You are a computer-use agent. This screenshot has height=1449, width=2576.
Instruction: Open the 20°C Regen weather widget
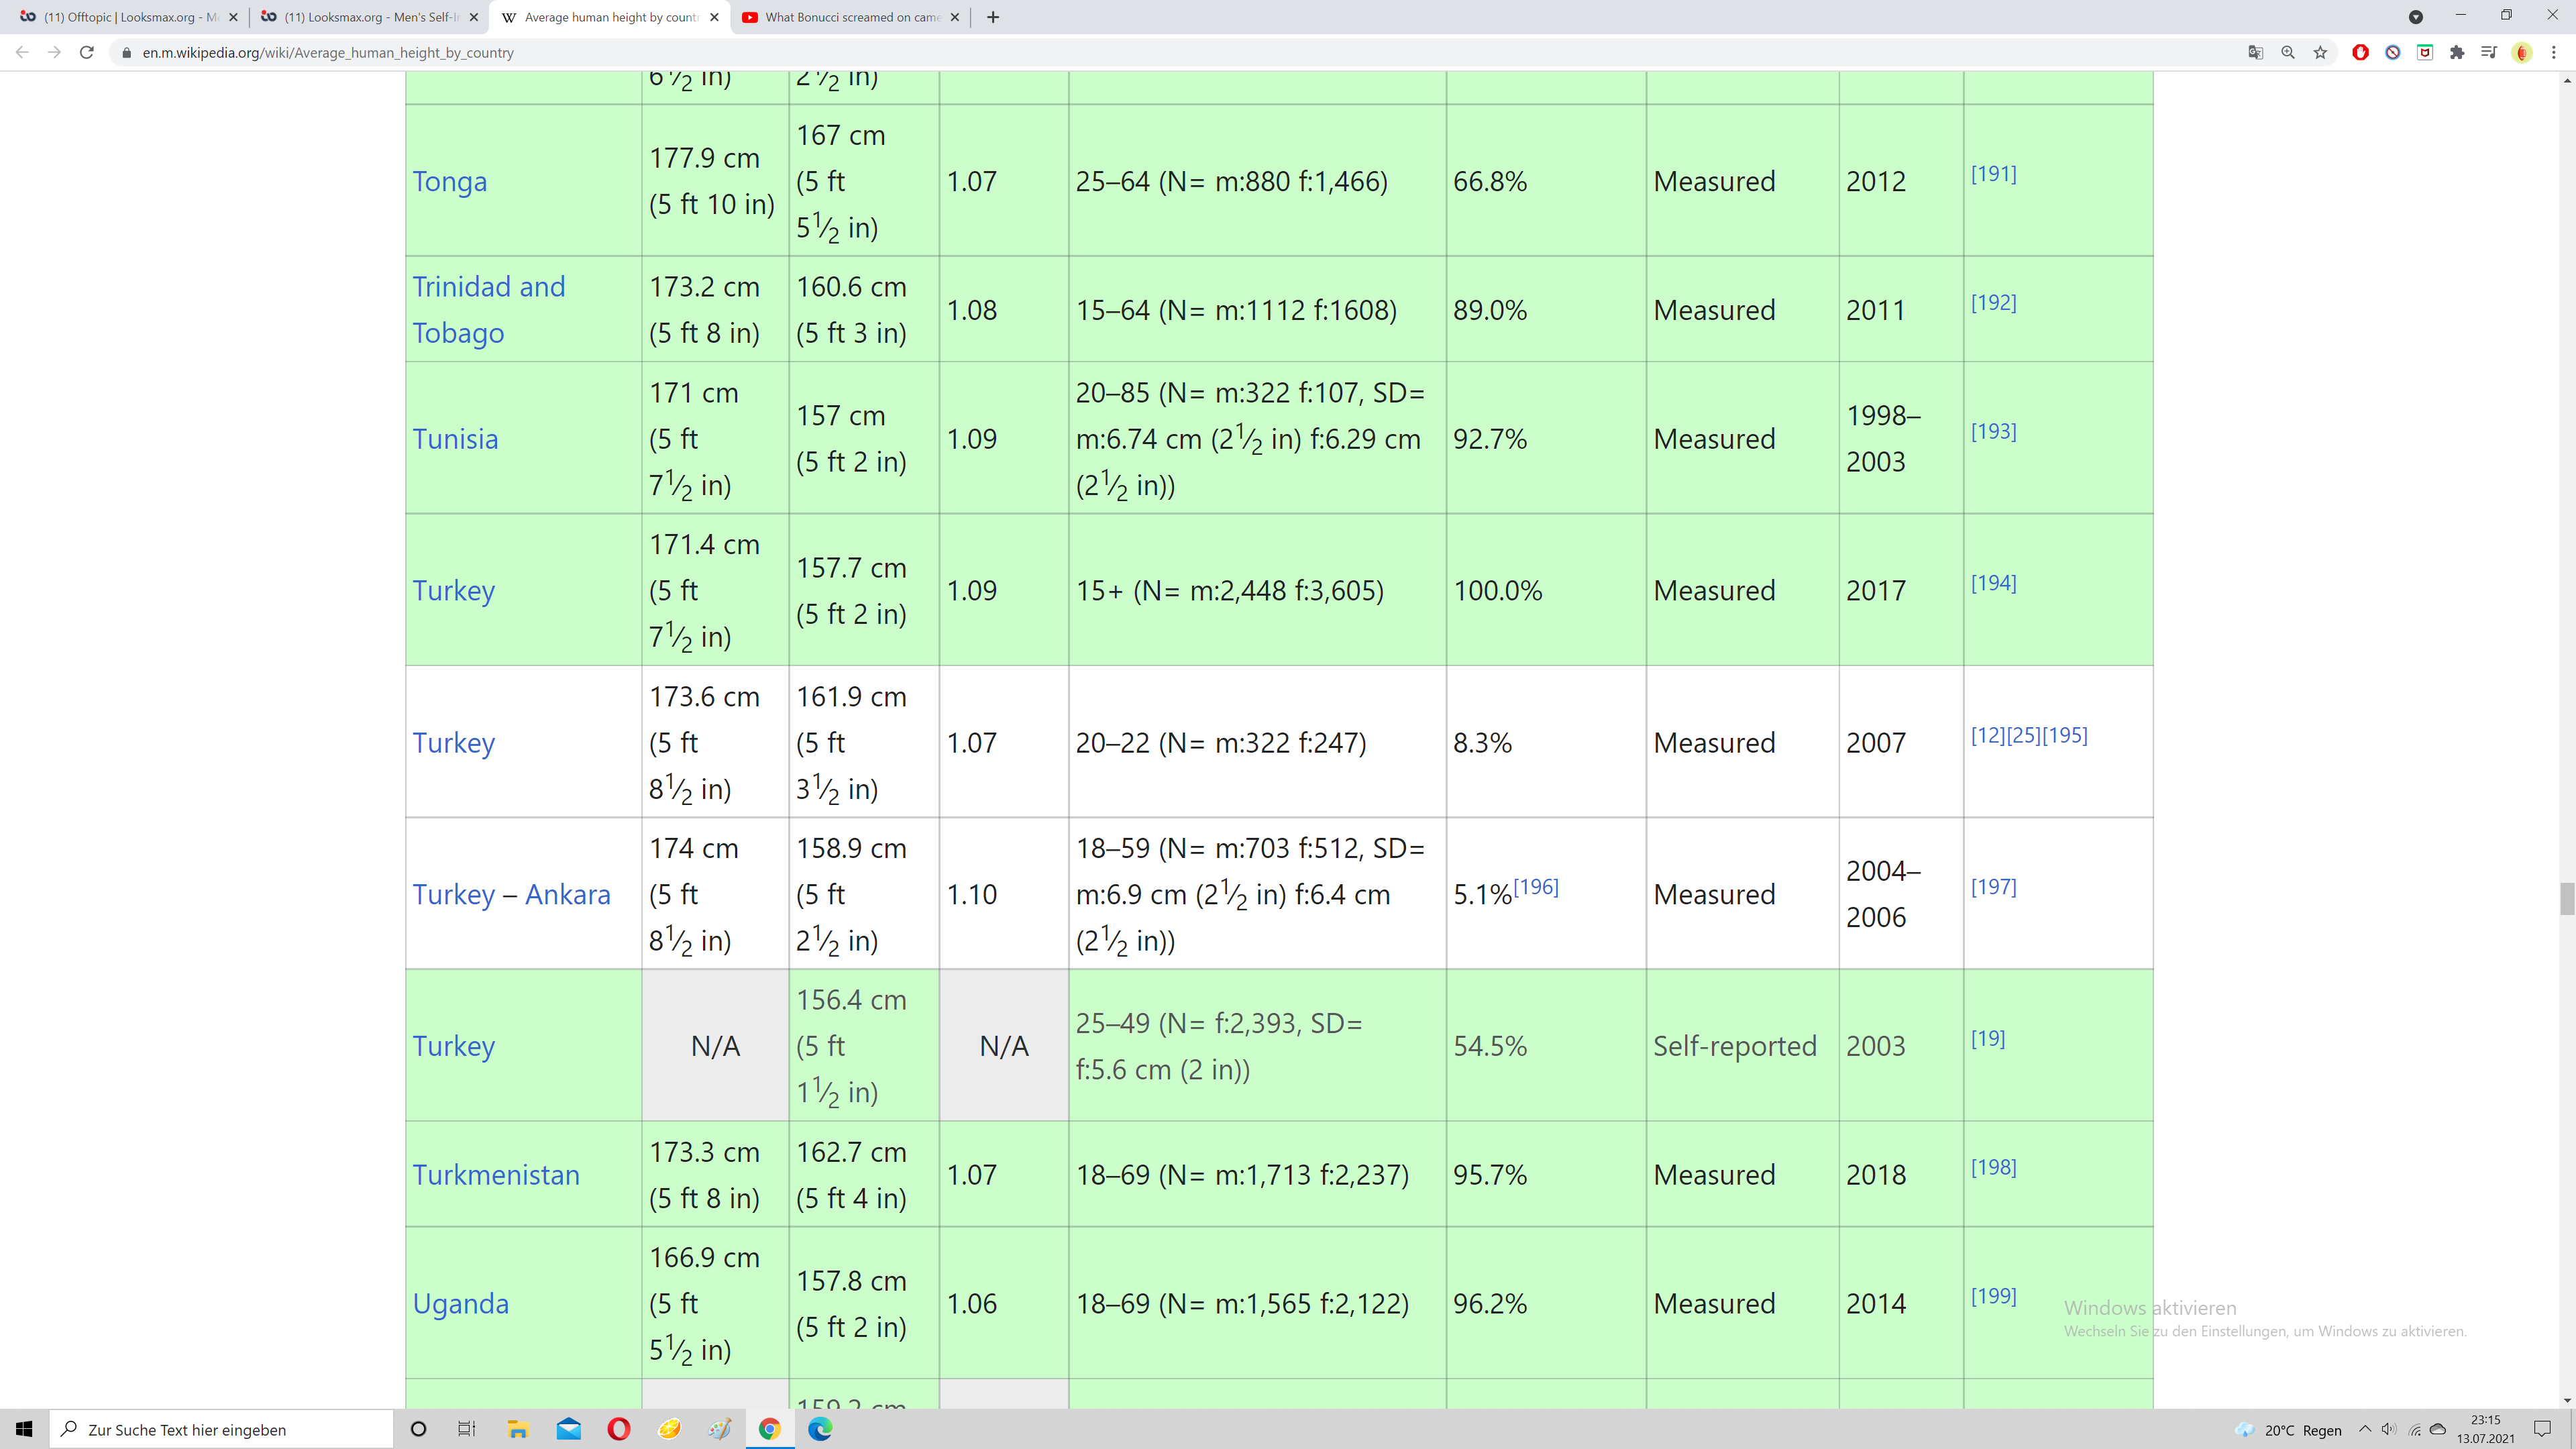tap(2290, 1430)
